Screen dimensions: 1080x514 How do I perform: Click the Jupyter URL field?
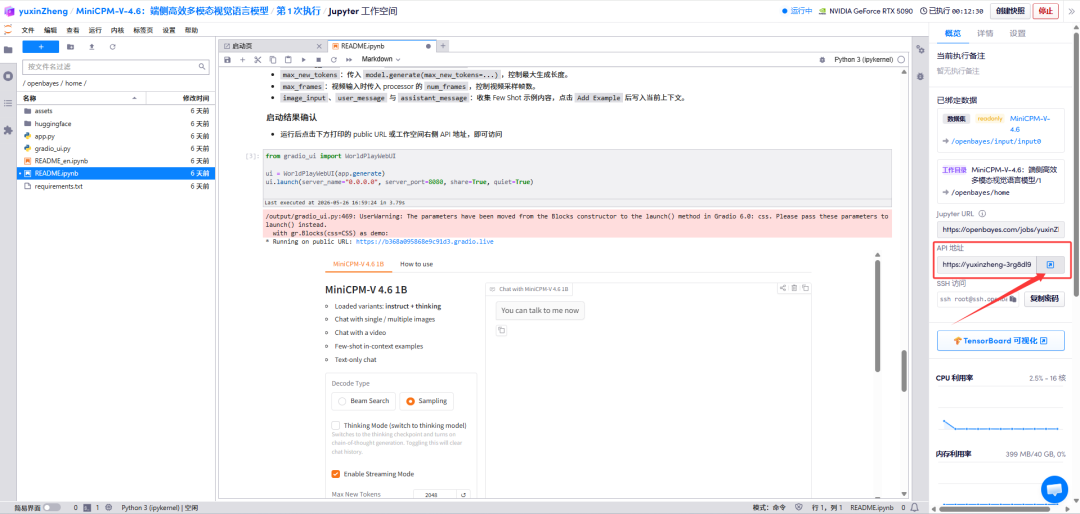tap(1000, 229)
